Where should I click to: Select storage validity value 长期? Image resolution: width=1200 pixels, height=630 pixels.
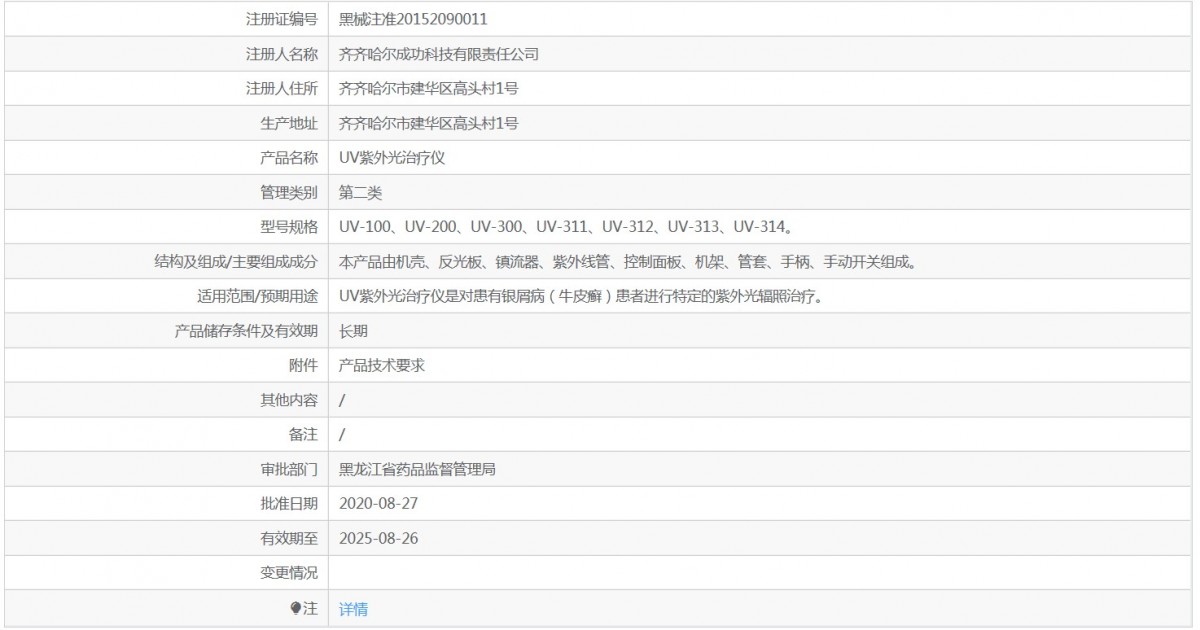pos(353,331)
